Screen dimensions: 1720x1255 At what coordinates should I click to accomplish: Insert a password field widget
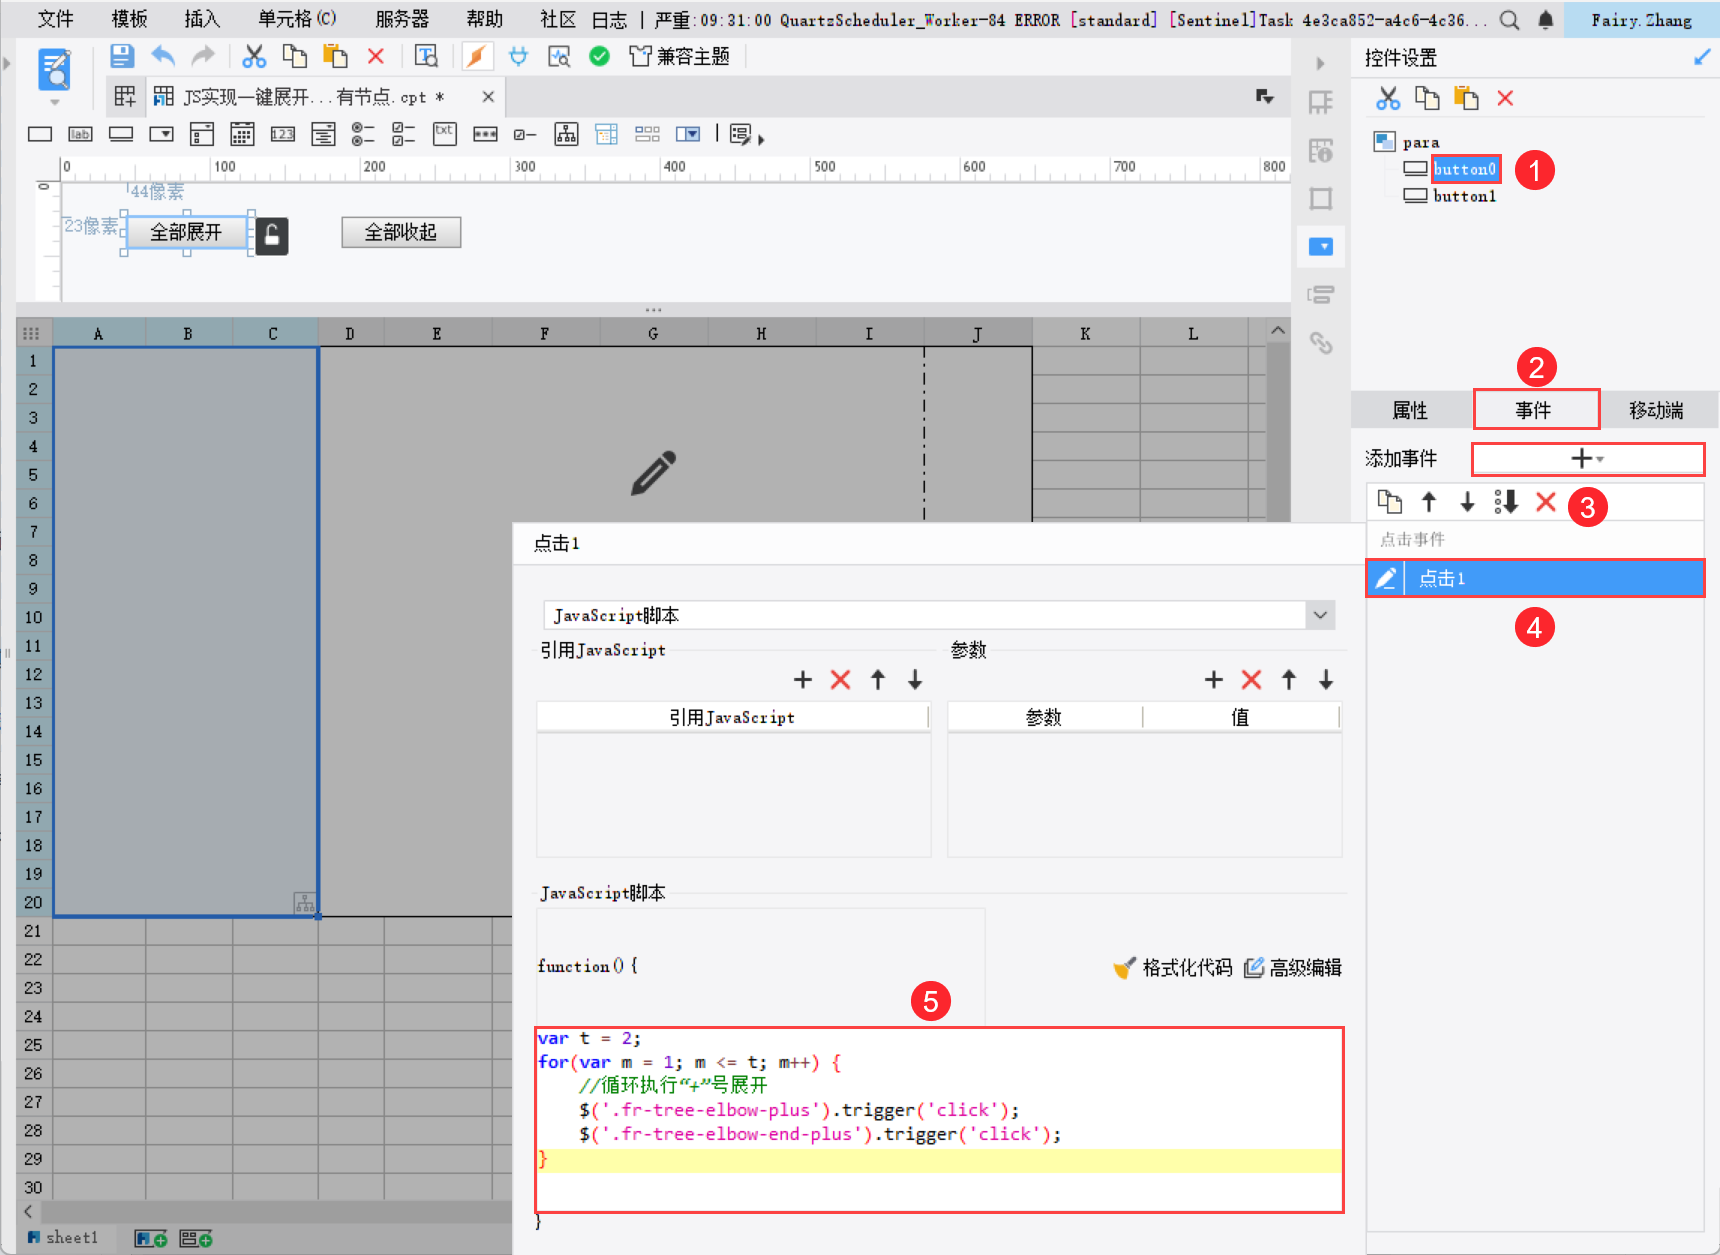click(485, 134)
